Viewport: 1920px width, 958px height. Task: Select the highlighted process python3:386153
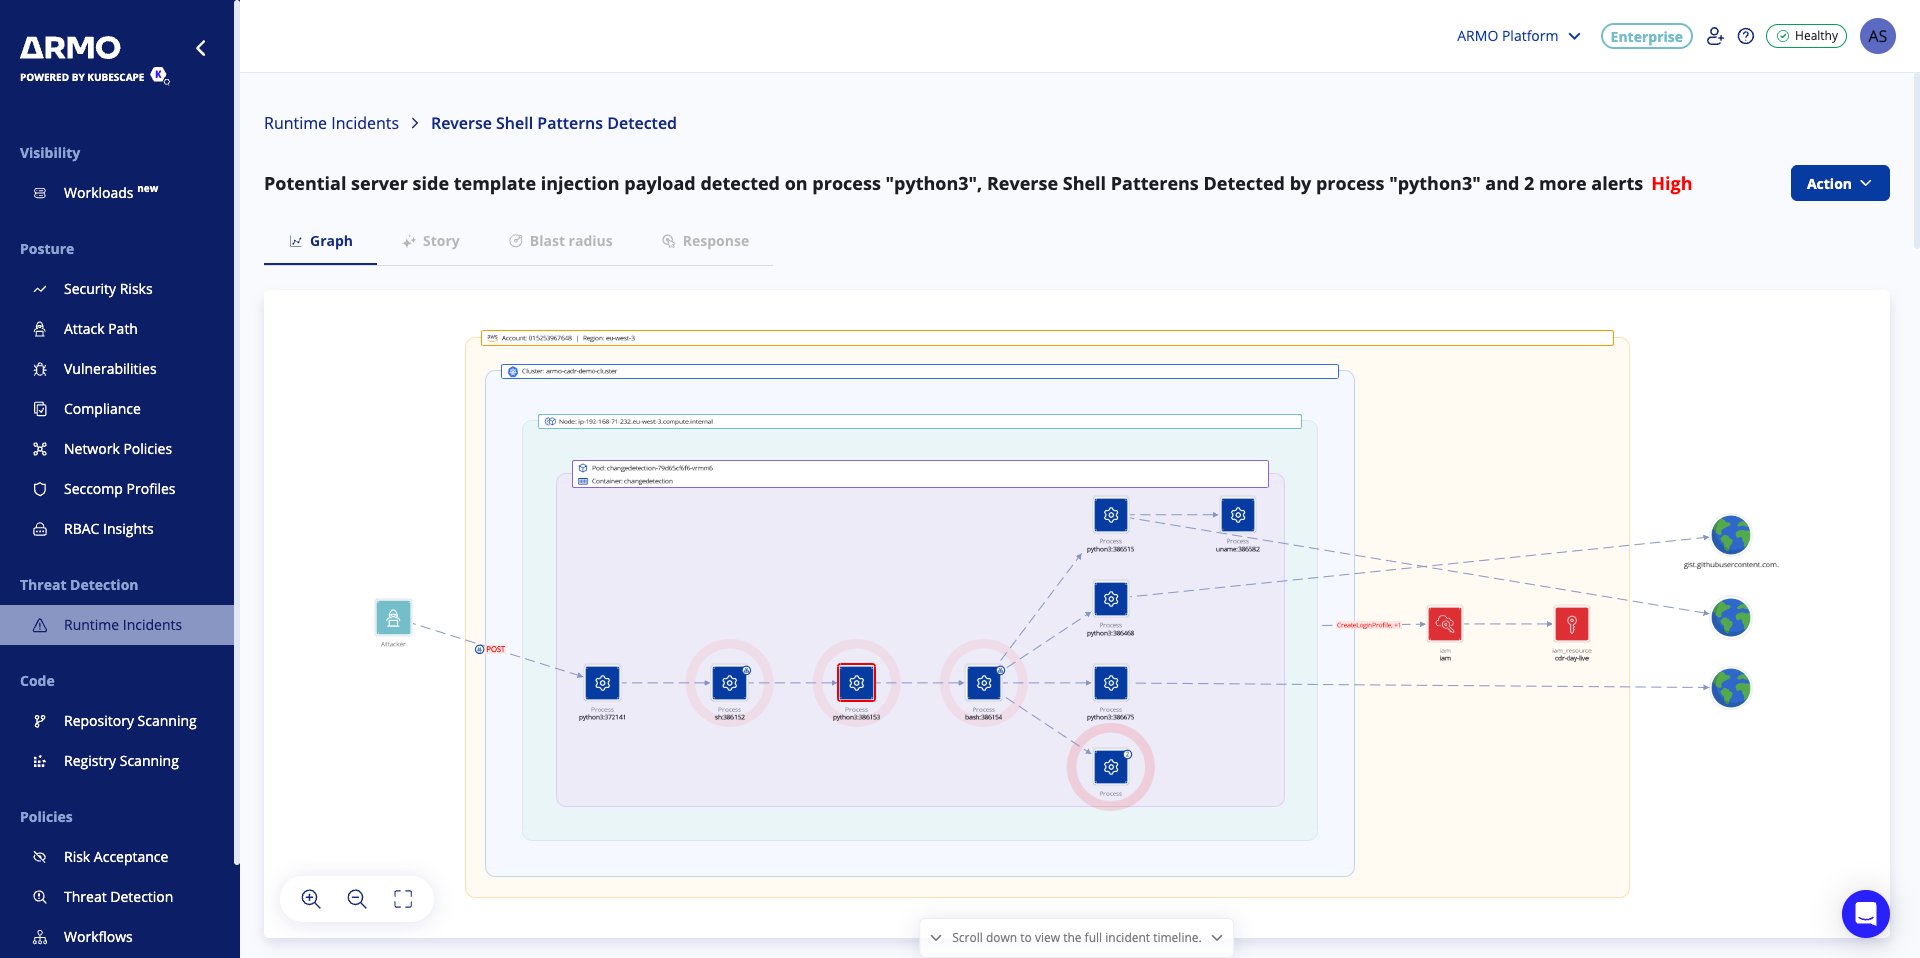[856, 683]
